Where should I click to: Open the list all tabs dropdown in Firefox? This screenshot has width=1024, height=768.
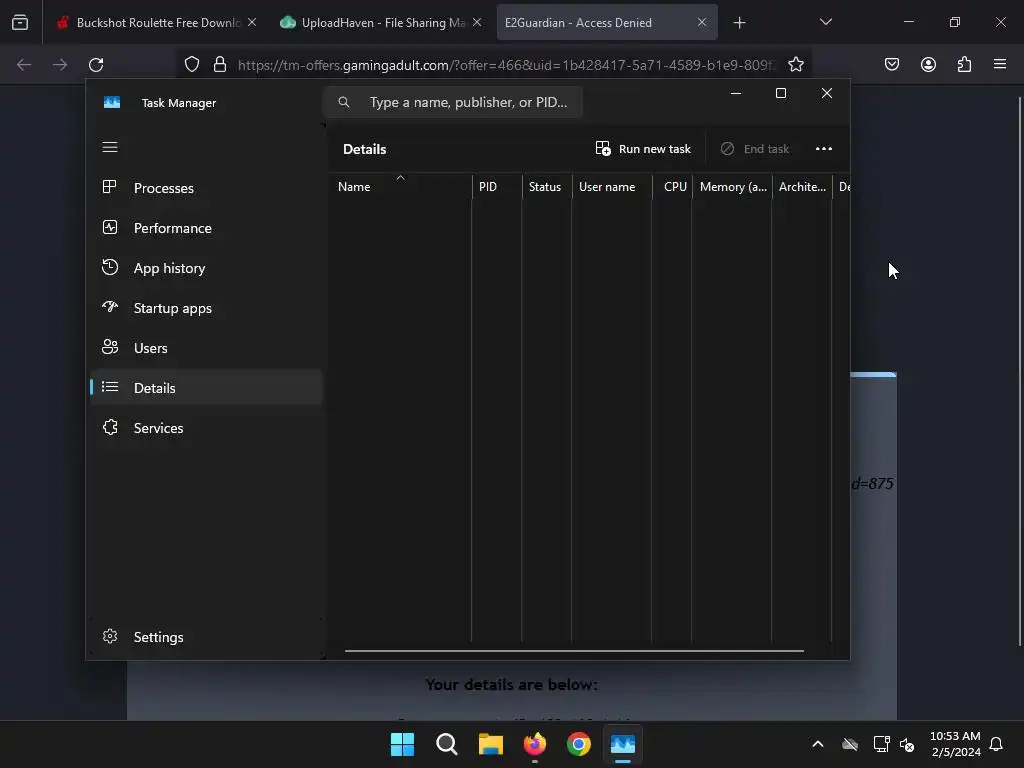click(825, 22)
